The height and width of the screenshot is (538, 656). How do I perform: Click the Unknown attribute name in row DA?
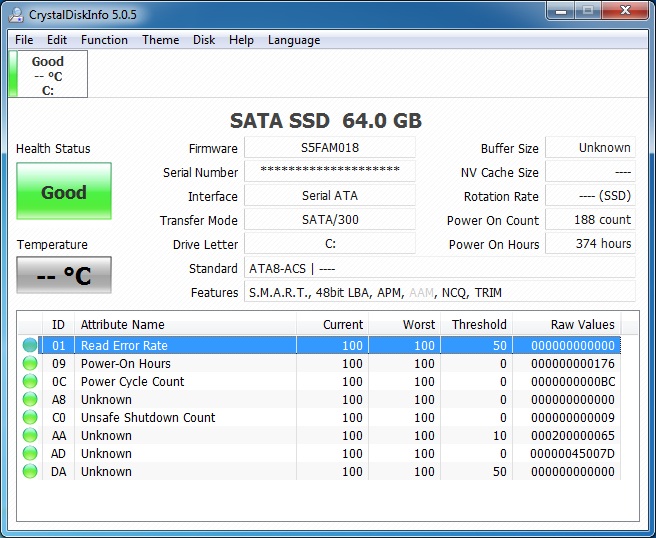coord(106,471)
